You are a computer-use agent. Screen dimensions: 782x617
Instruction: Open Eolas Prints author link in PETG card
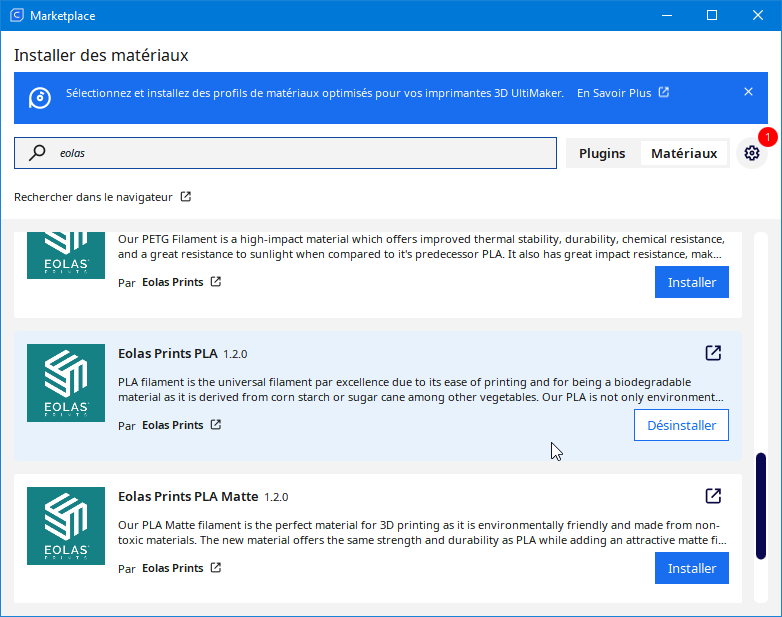coord(173,282)
